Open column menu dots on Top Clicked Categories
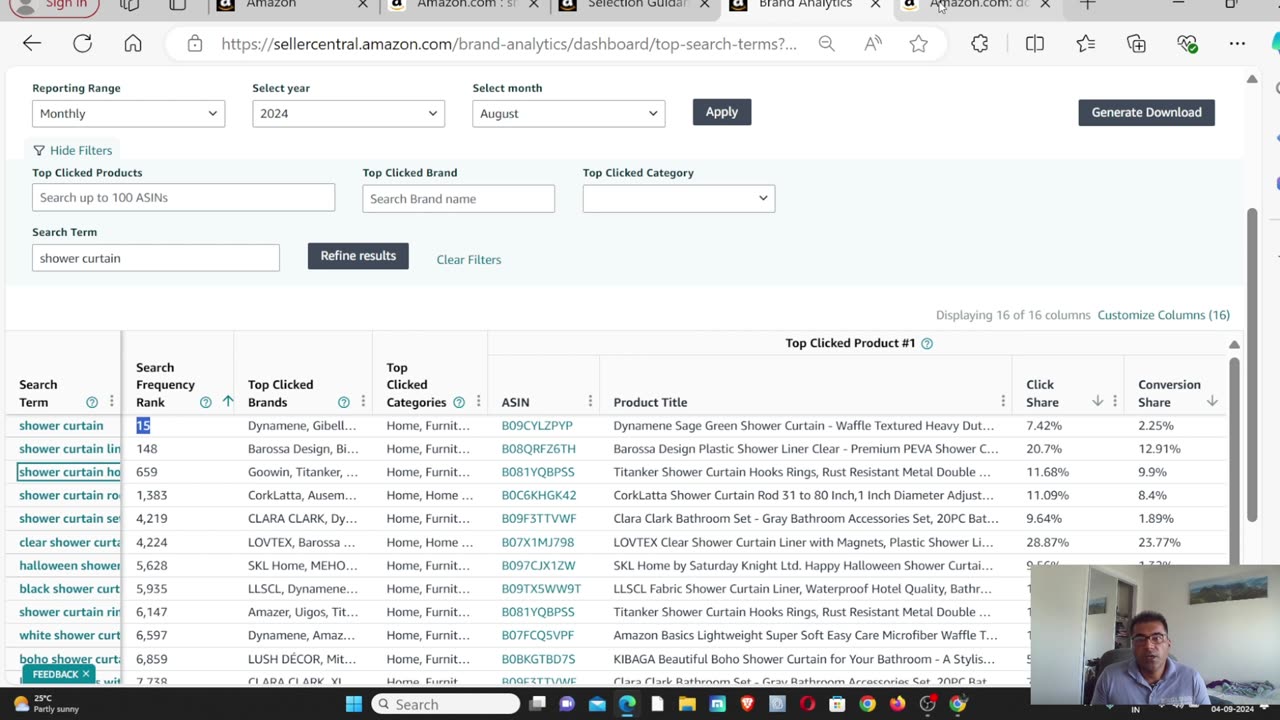Screen dimensions: 1280x720 [x=478, y=402]
